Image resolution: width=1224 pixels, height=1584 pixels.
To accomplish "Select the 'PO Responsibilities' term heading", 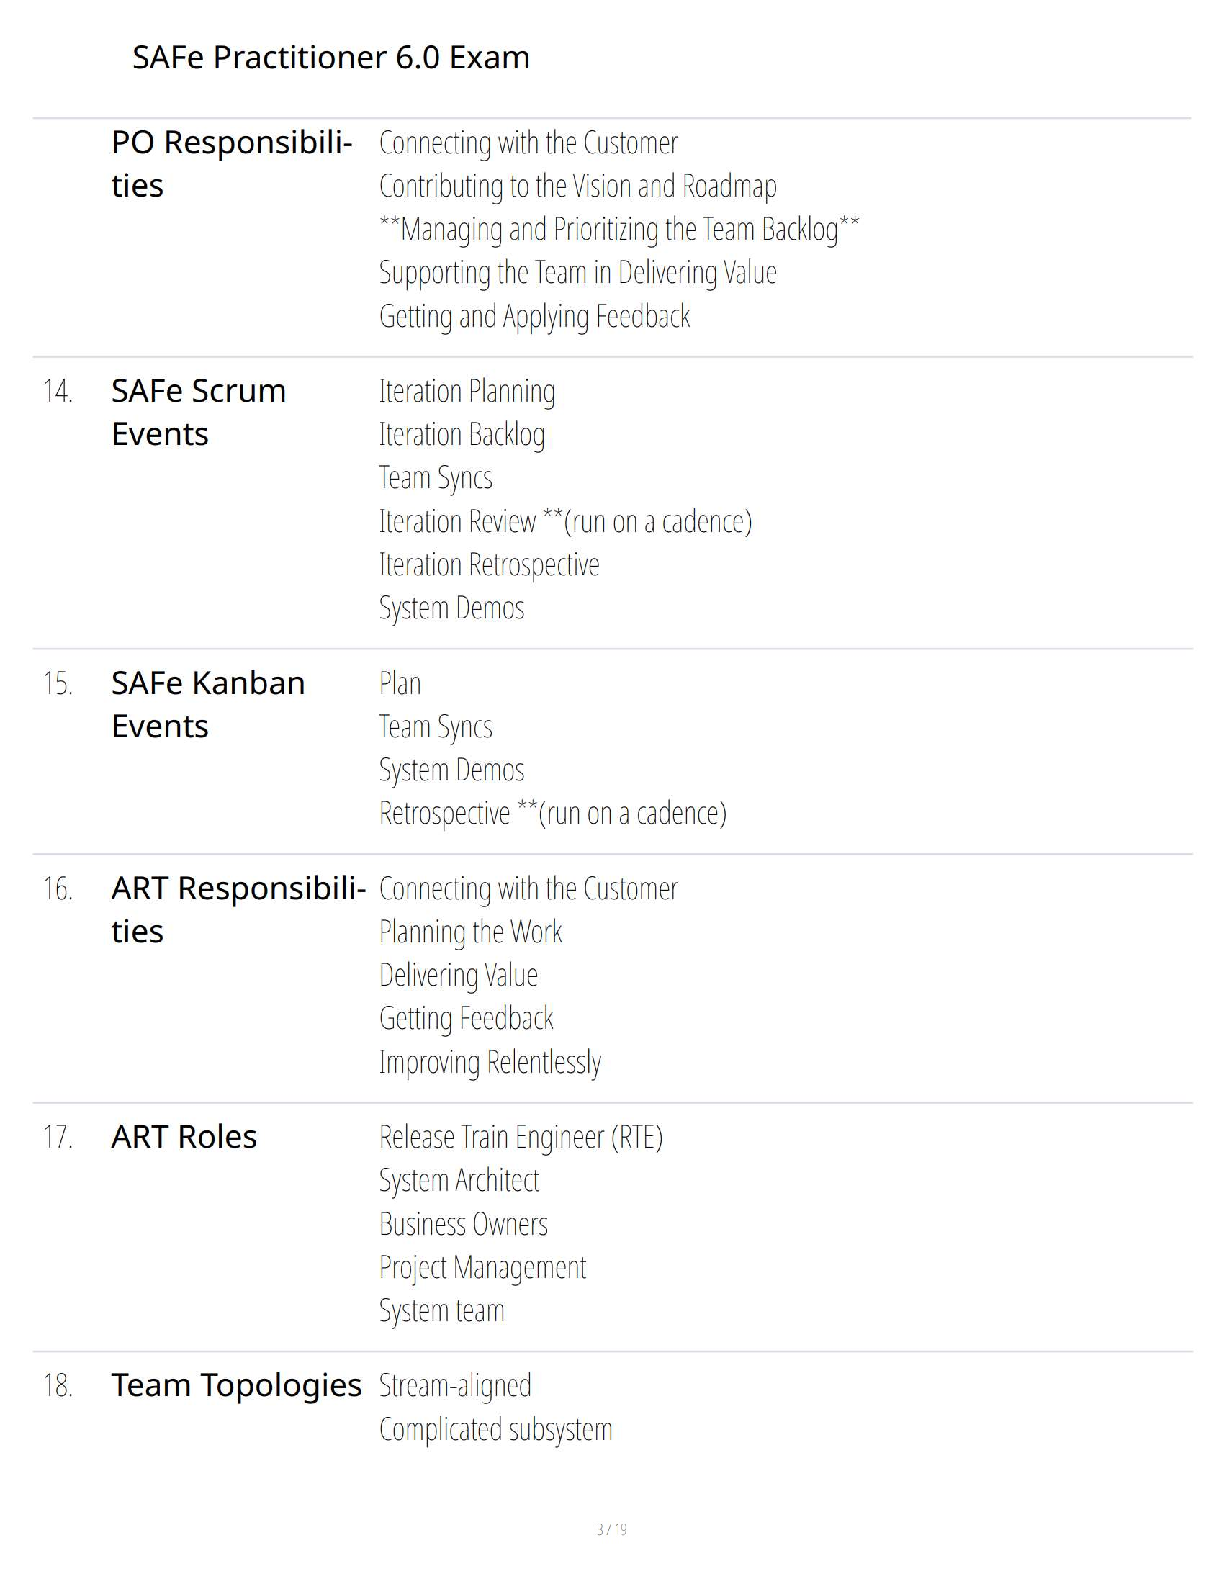I will (231, 164).
